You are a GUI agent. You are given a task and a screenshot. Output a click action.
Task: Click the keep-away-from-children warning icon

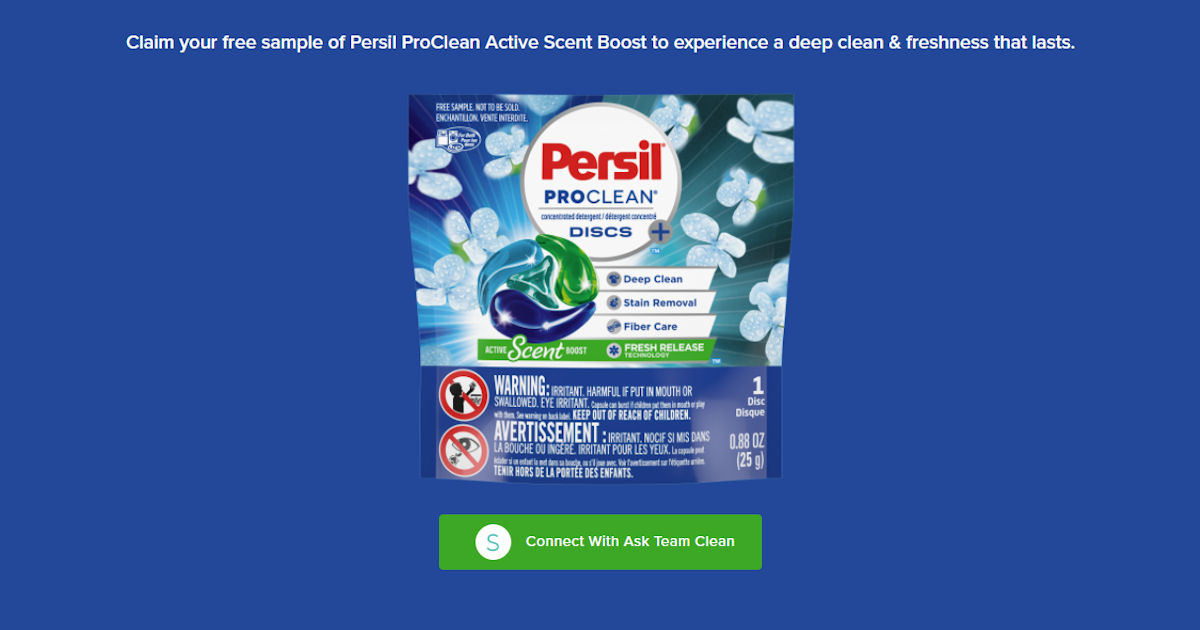[464, 394]
